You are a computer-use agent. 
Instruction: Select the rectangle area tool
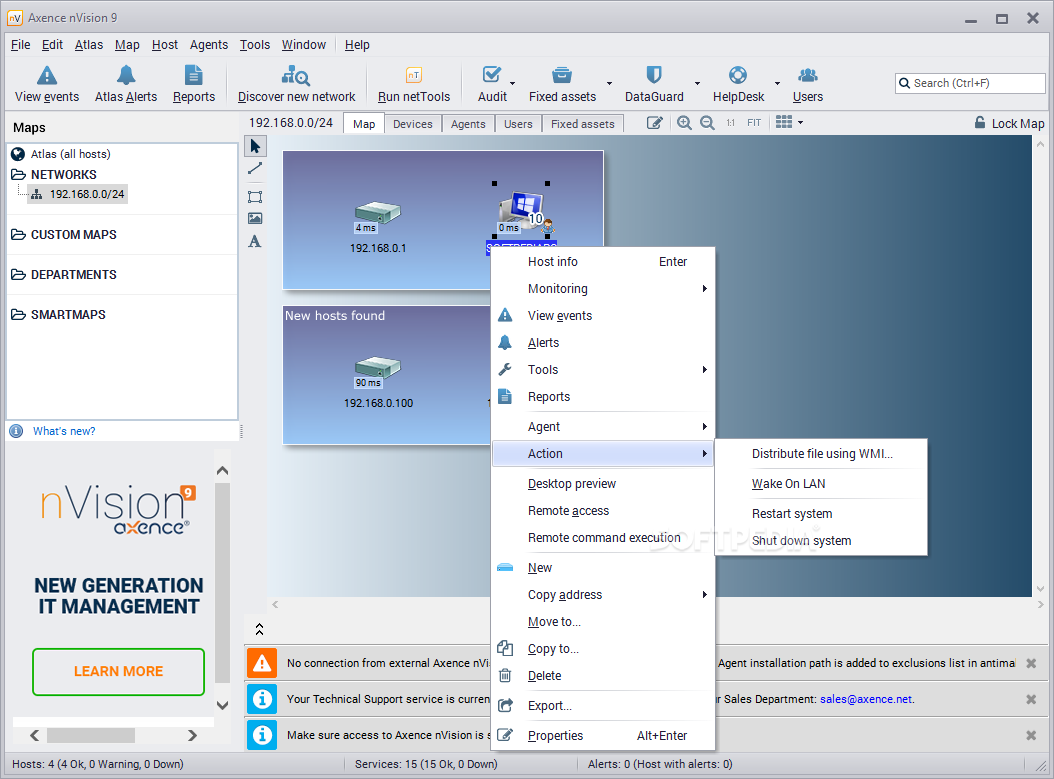[x=255, y=197]
